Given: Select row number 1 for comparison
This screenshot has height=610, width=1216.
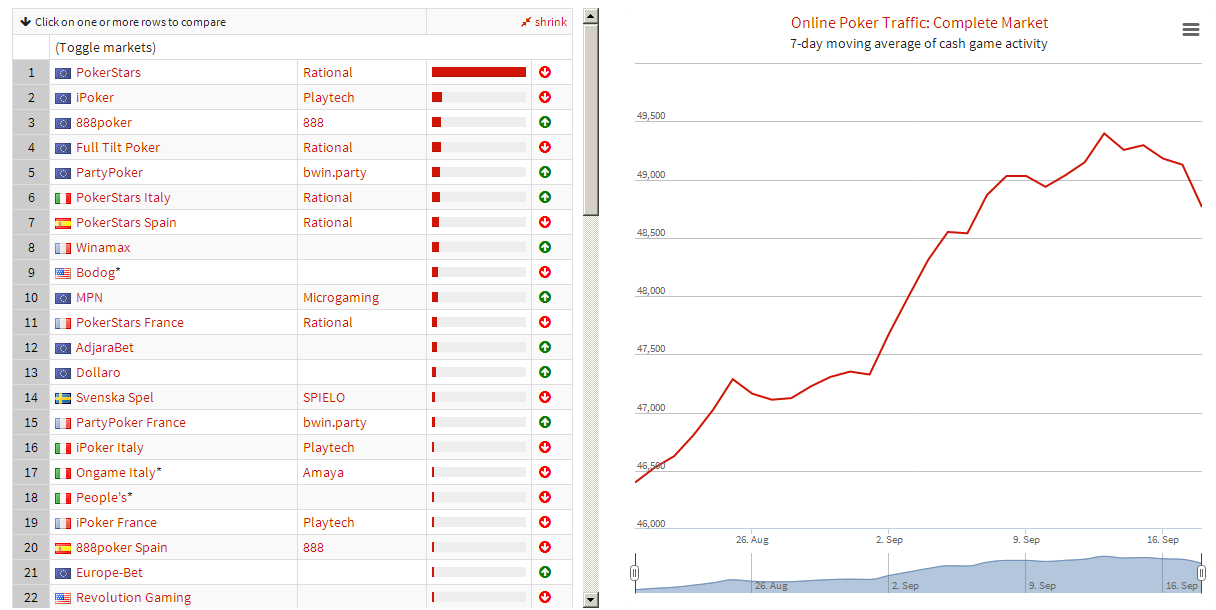Looking at the screenshot, I should click(x=31, y=72).
